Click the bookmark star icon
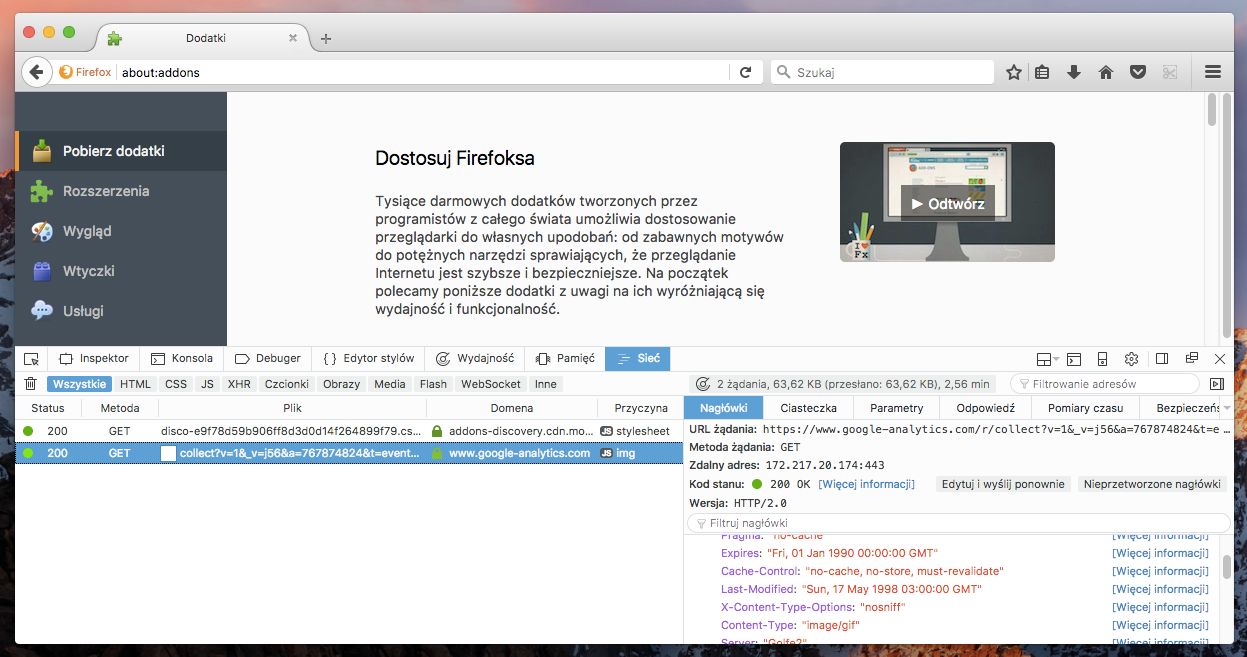The width and height of the screenshot is (1247, 657). [x=1013, y=72]
